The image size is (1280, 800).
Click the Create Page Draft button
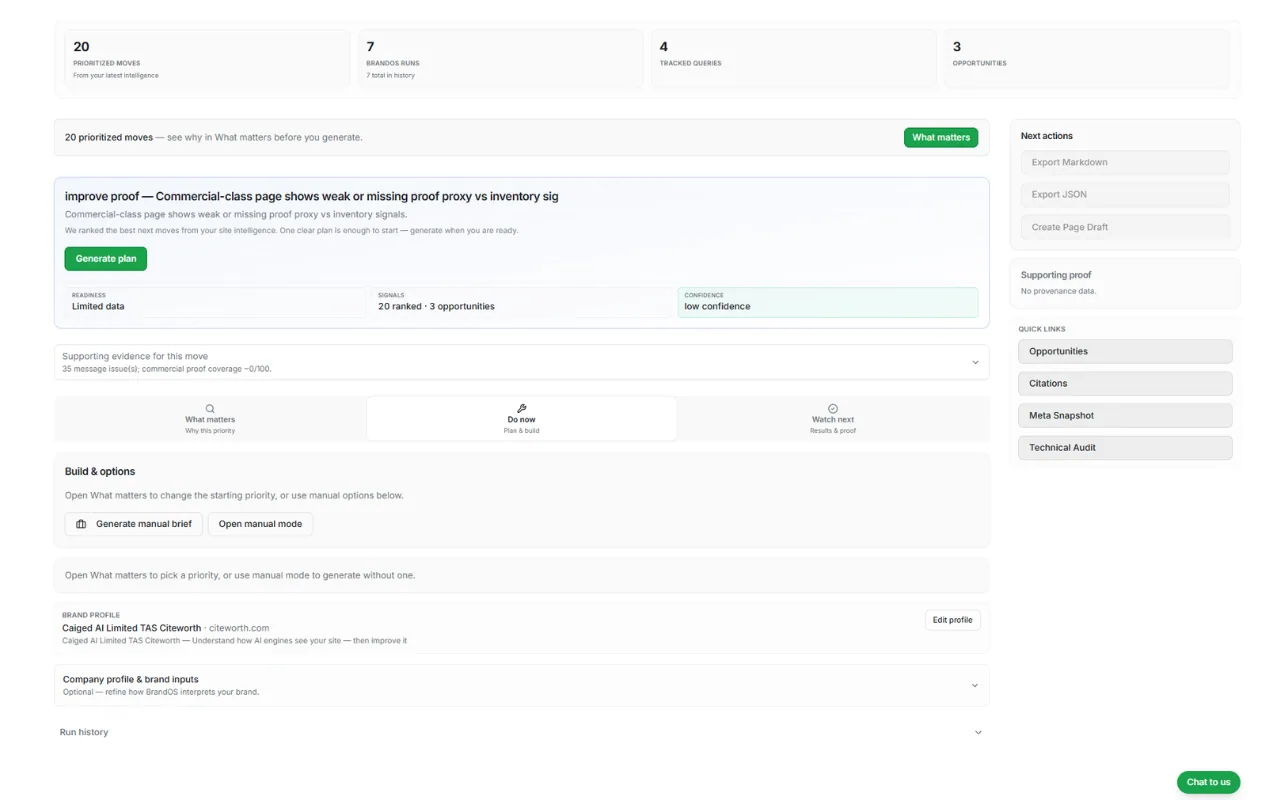[1125, 227]
